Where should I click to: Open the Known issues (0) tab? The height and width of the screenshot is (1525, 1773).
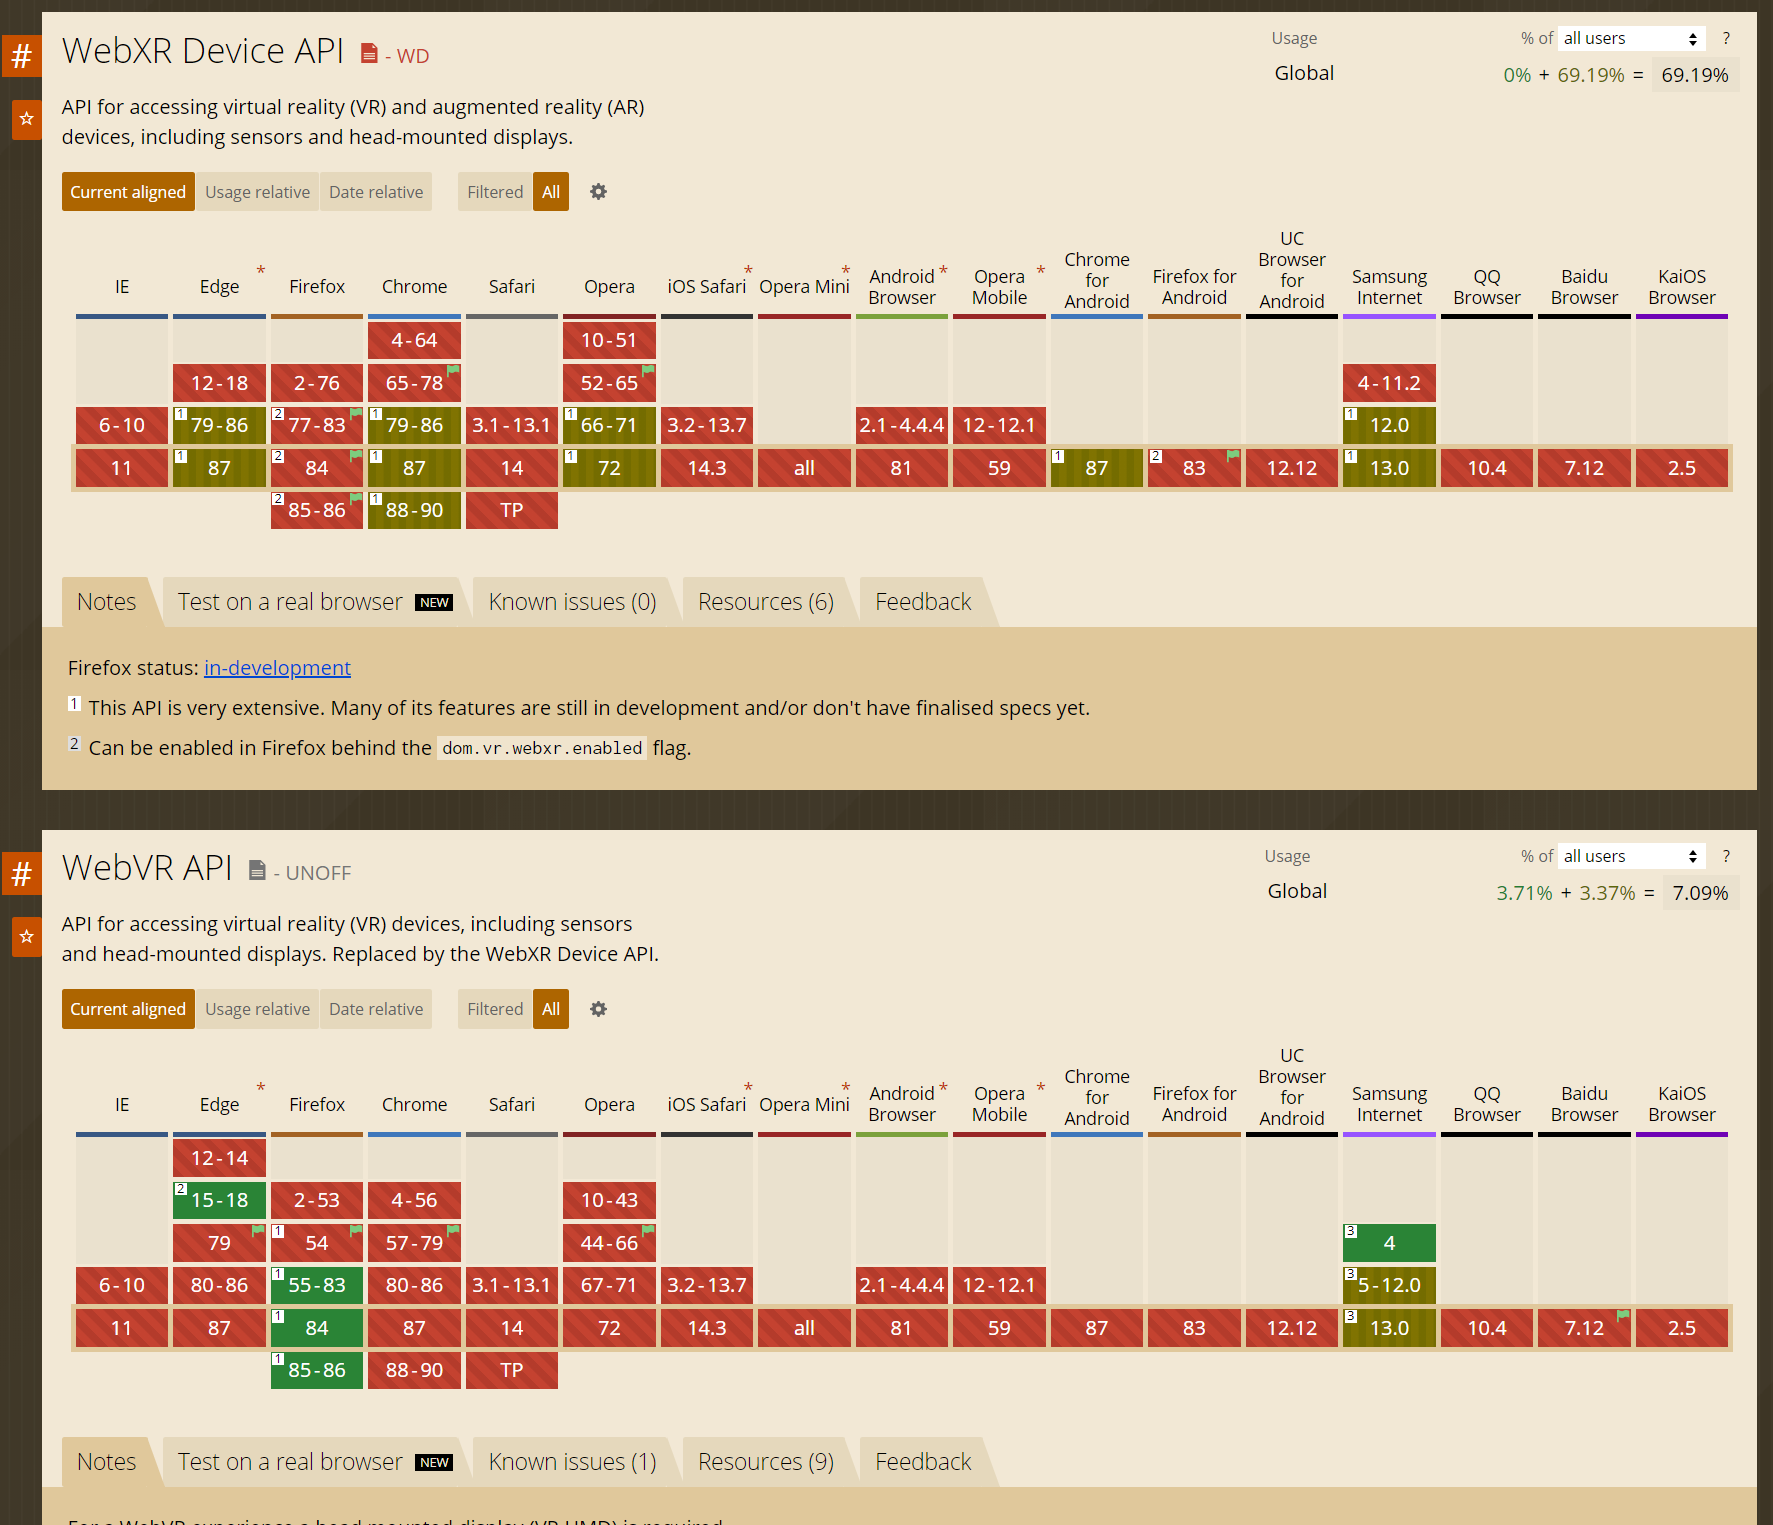[x=573, y=602]
